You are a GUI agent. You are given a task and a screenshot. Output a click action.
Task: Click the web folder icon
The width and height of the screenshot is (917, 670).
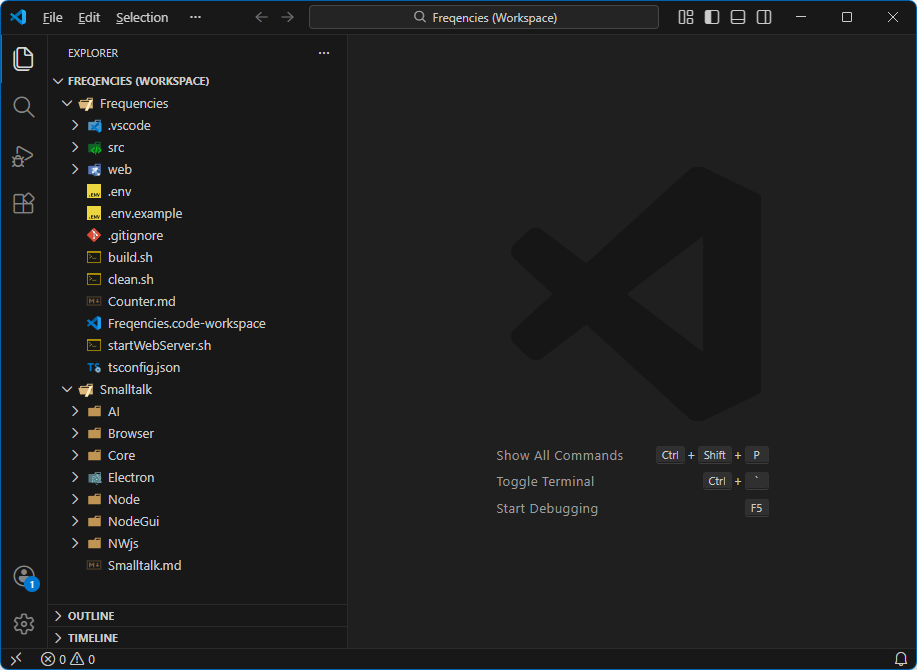(94, 170)
